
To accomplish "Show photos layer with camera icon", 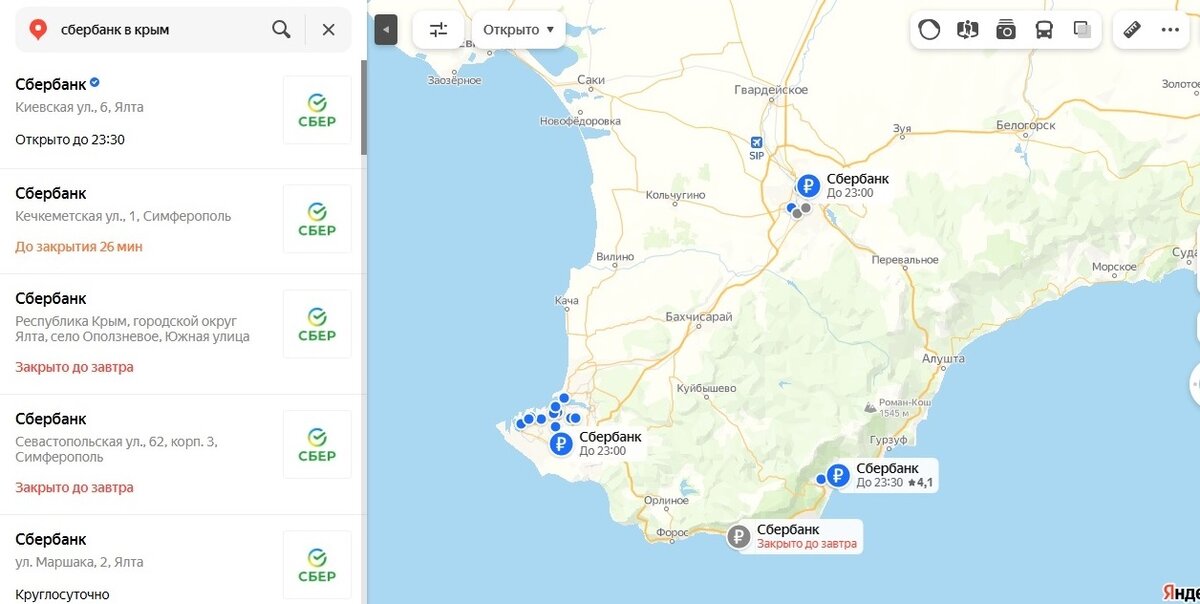I will click(x=1005, y=29).
